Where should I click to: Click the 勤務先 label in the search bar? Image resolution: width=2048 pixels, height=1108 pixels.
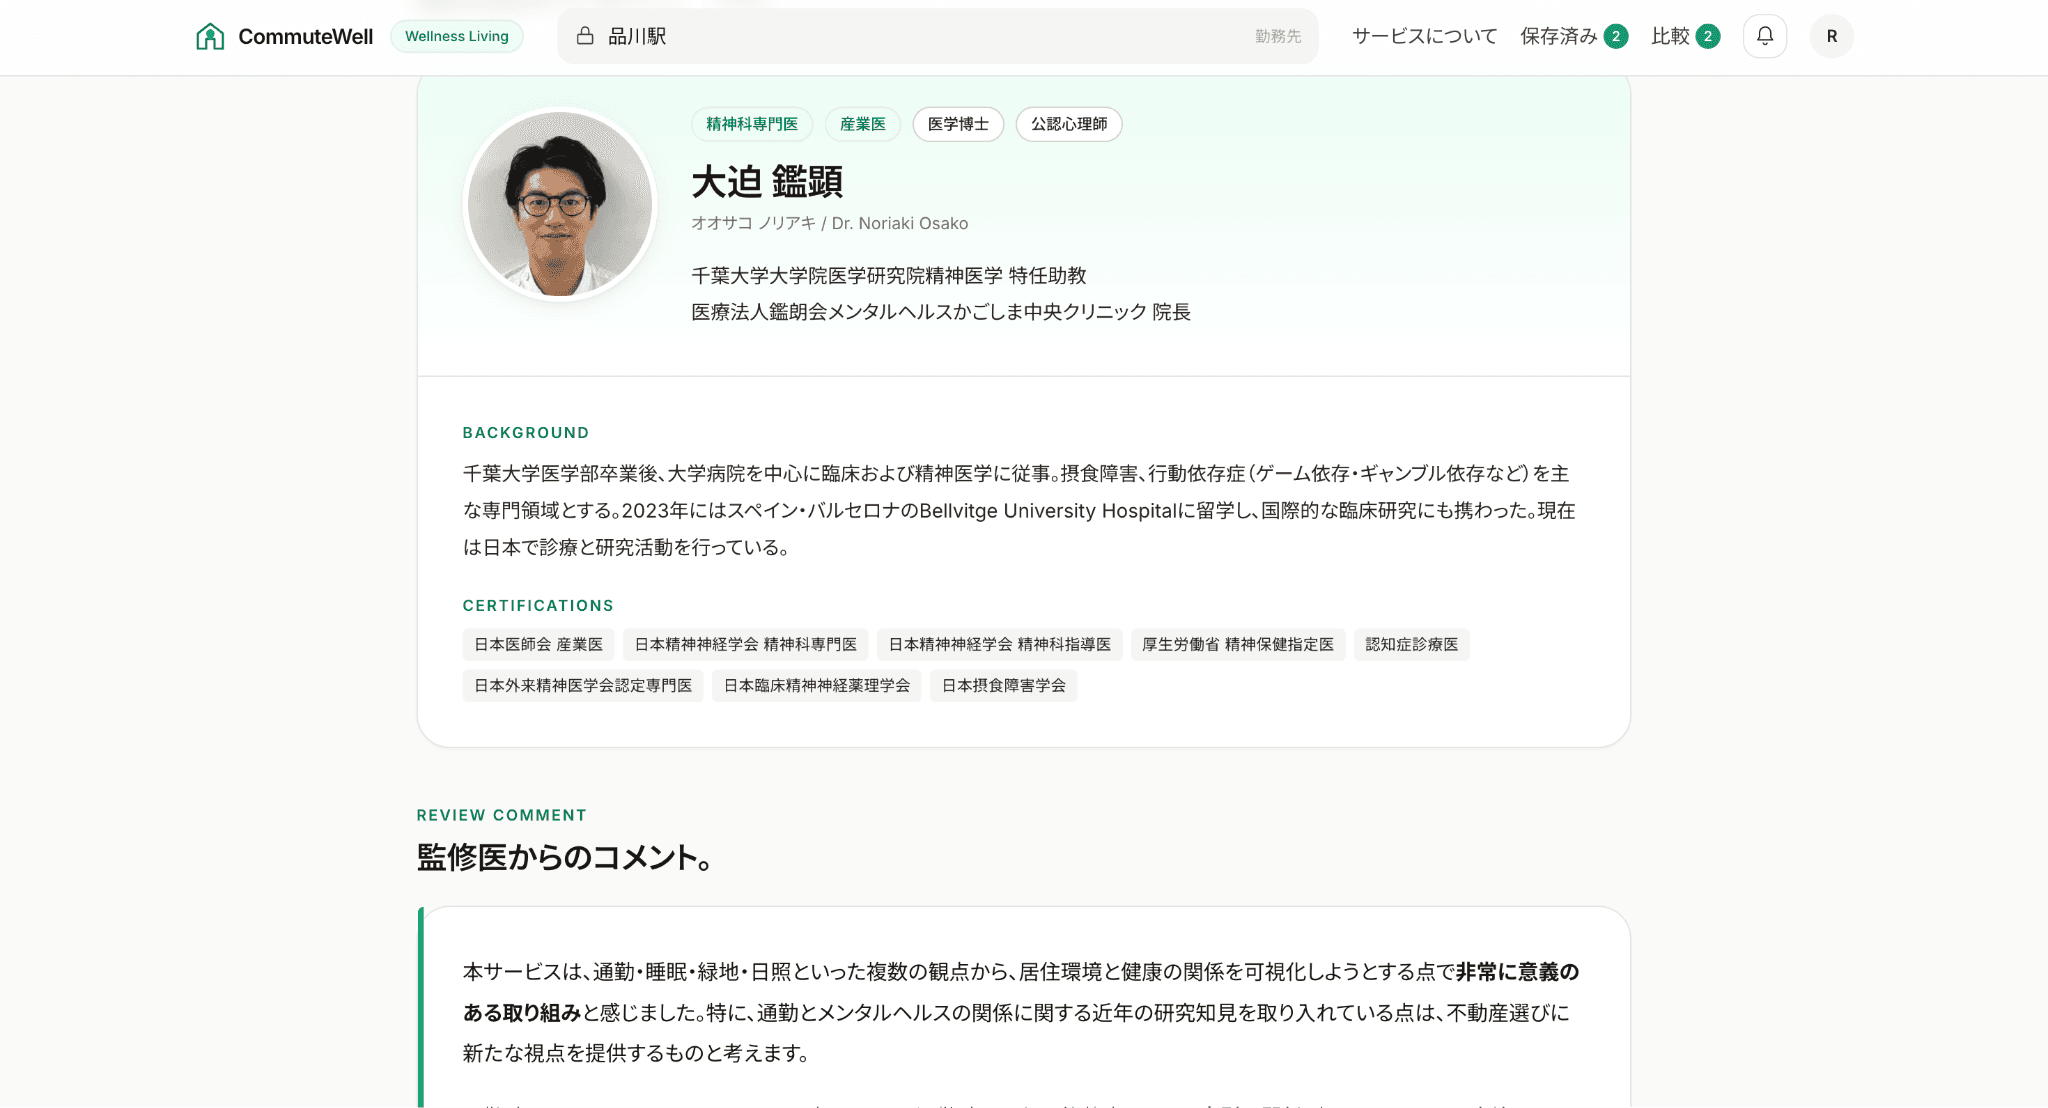[1277, 36]
